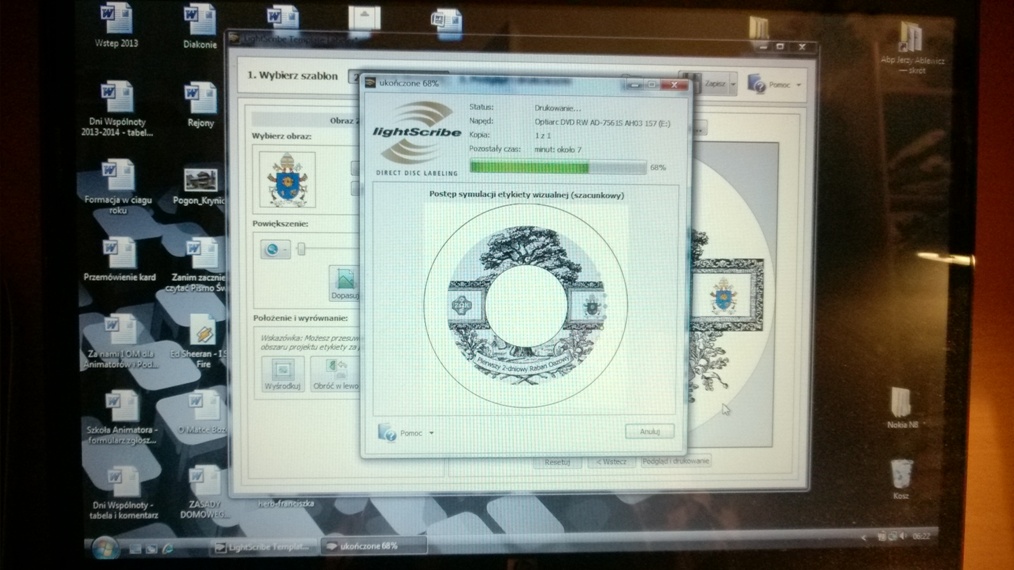1014x570 pixels.
Task: Open the Nokia N8 folder
Action: click(x=901, y=408)
